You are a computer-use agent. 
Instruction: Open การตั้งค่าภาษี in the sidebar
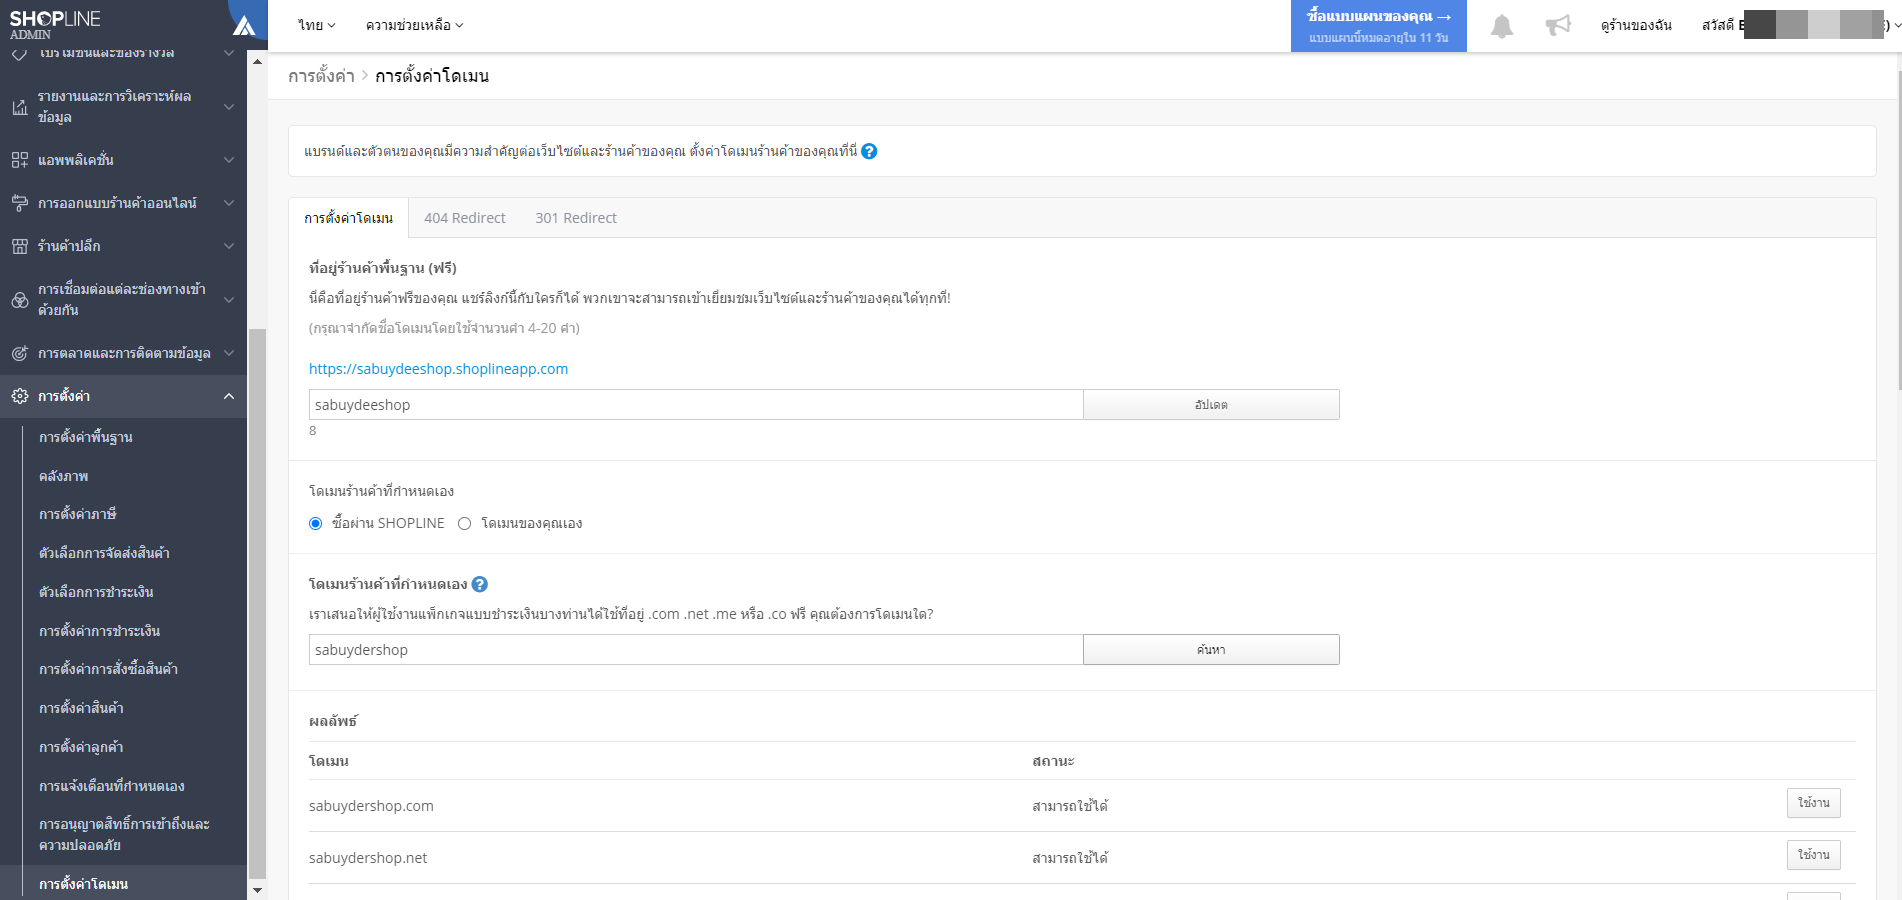[x=78, y=514]
